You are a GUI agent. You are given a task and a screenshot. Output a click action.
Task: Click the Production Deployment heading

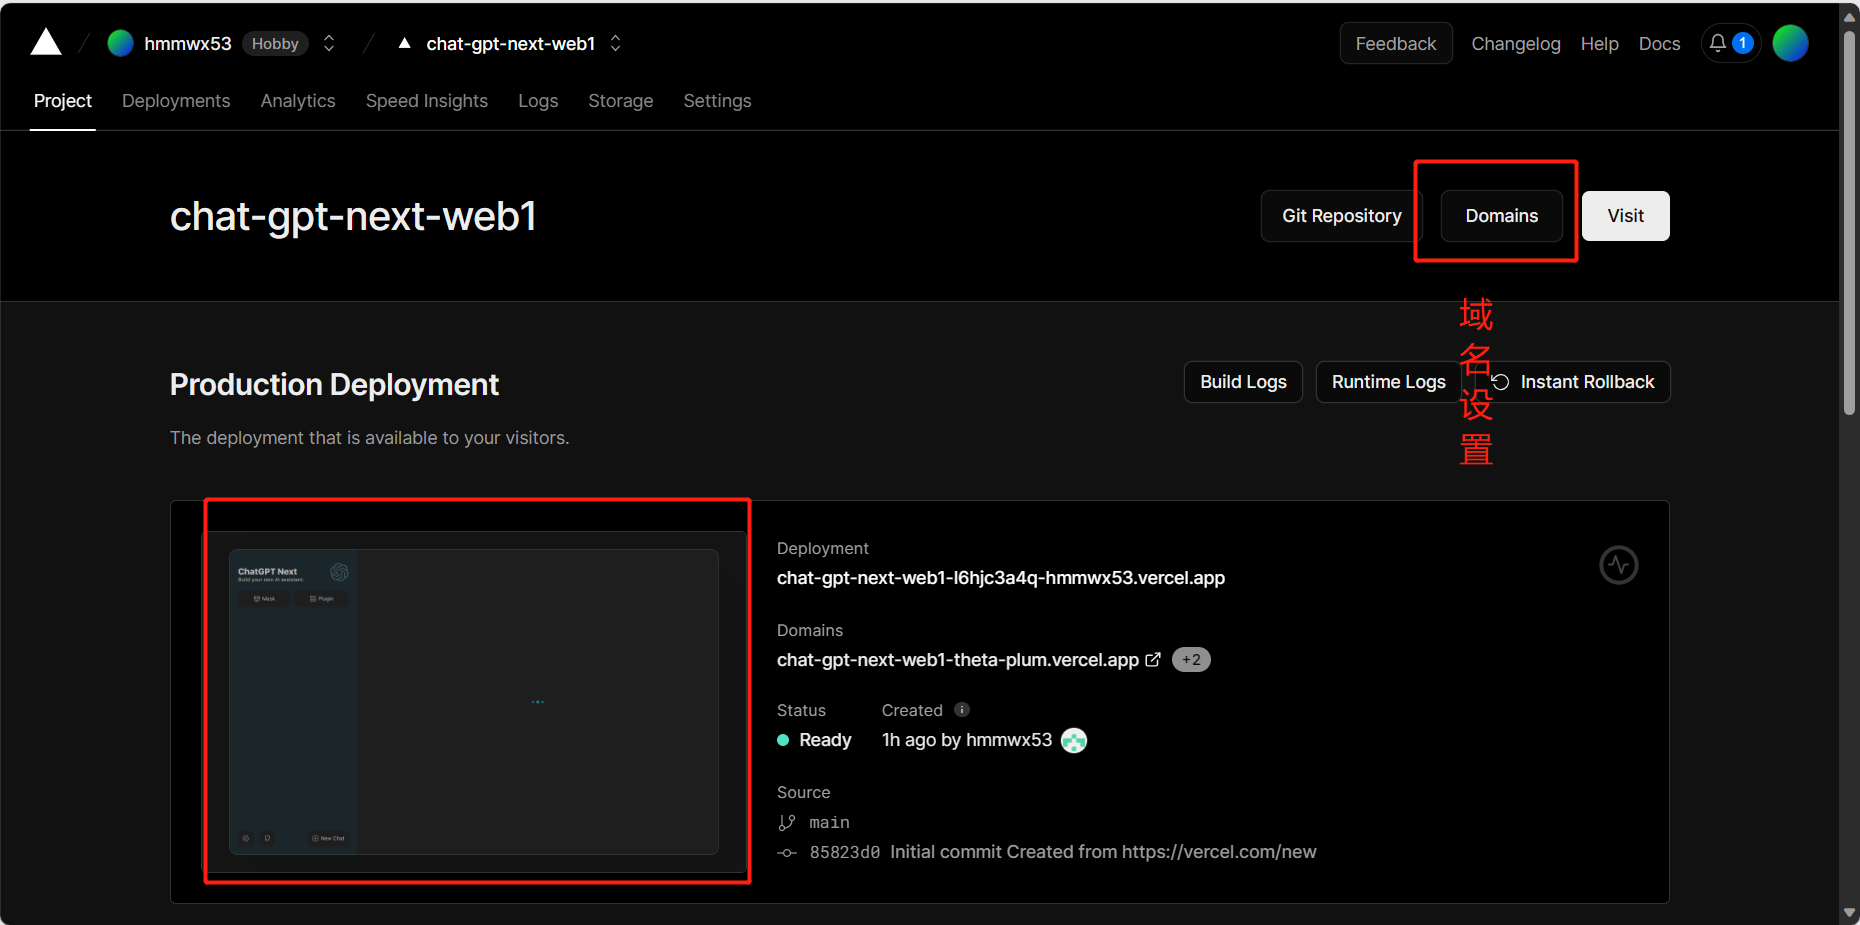pyautogui.click(x=334, y=384)
